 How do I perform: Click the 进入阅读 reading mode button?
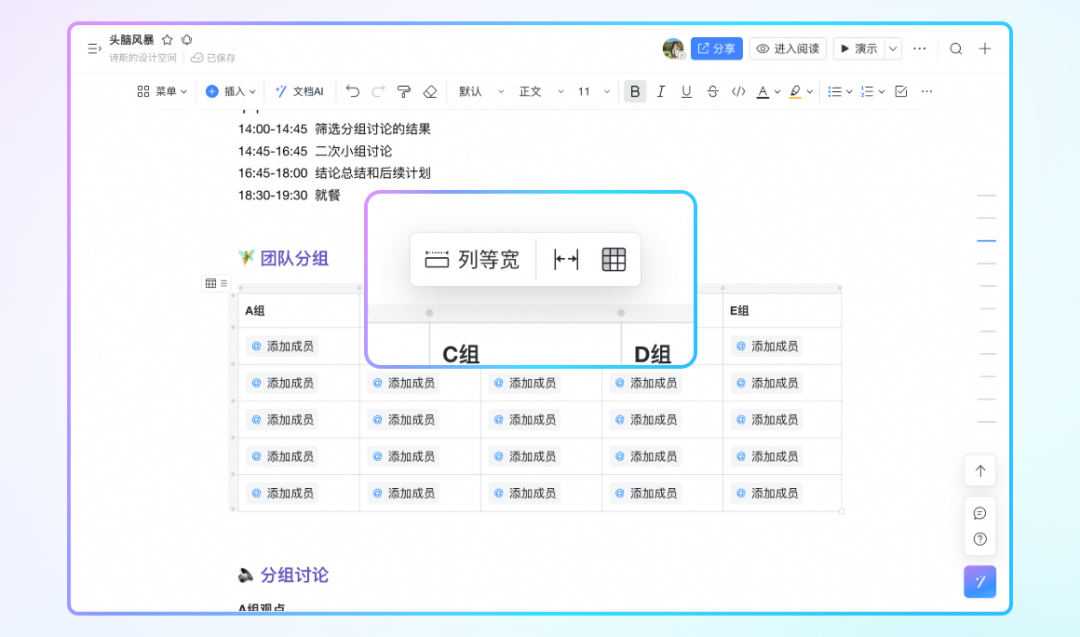pos(788,48)
